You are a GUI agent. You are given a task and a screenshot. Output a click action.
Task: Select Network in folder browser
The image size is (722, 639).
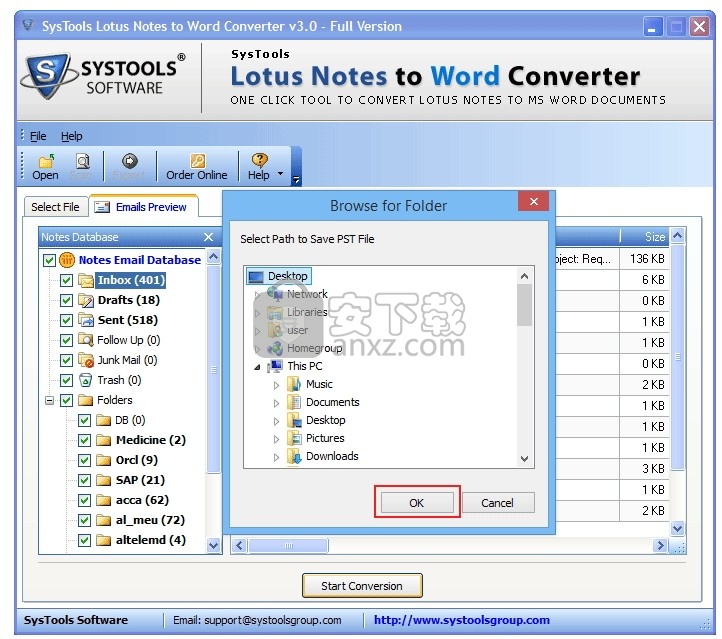[x=307, y=294]
